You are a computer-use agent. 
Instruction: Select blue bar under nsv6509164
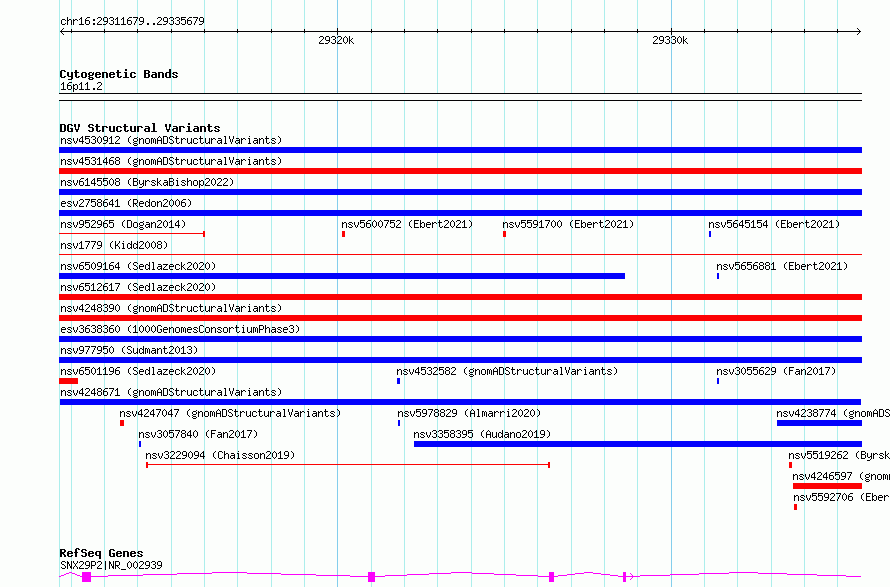342,276
